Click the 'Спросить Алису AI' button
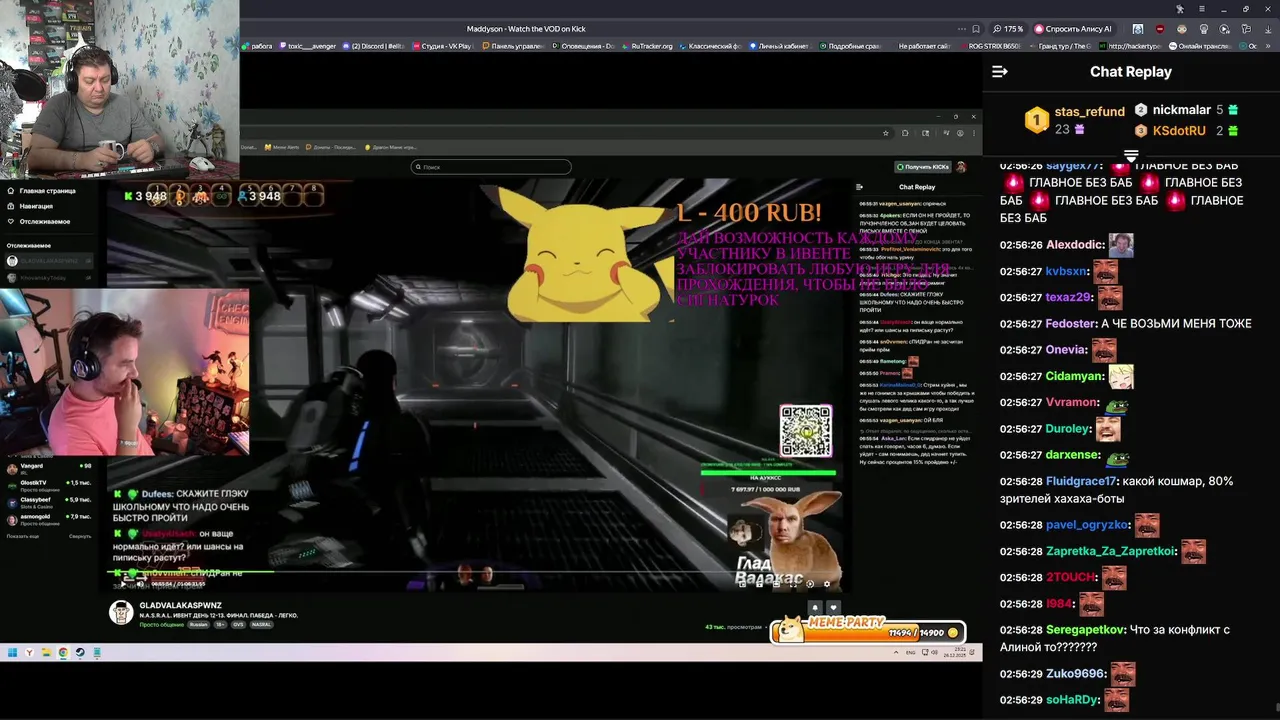 pos(1073,29)
